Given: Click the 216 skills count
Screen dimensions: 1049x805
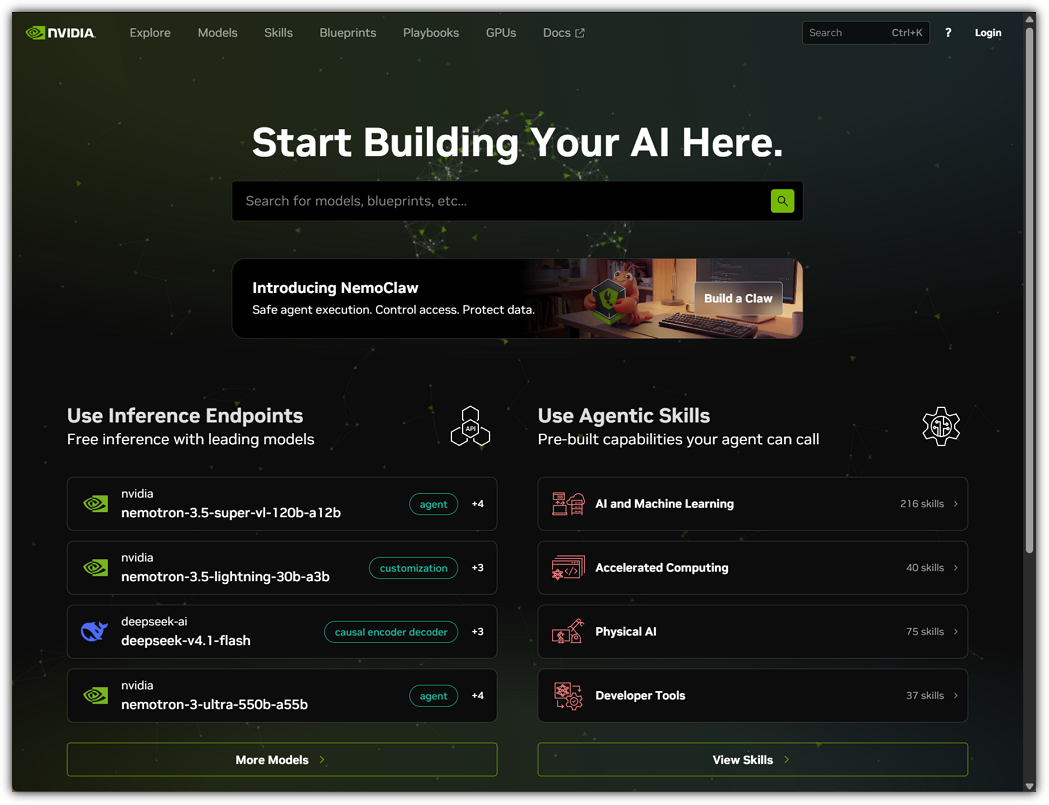Looking at the screenshot, I should pos(922,504).
